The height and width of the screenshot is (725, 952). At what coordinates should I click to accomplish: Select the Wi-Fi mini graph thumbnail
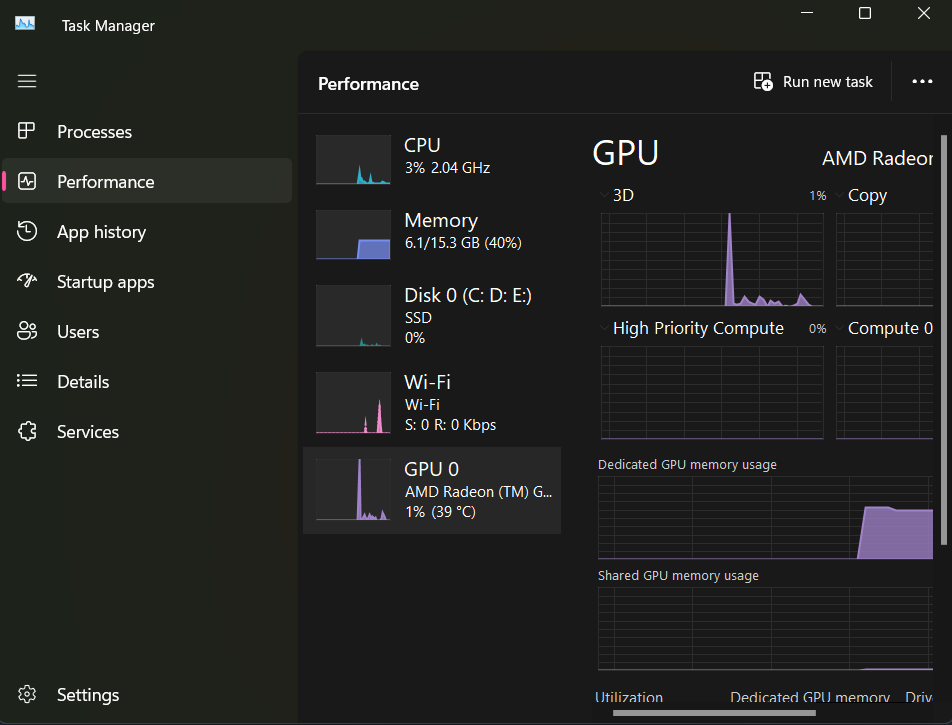(353, 403)
